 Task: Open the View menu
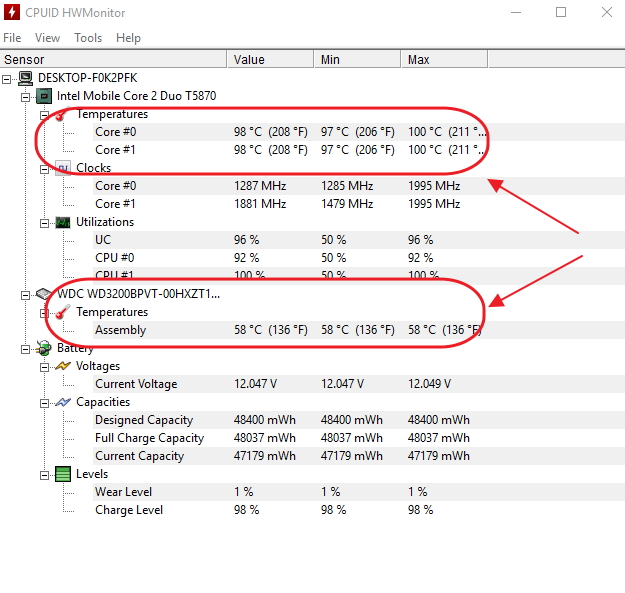47,38
